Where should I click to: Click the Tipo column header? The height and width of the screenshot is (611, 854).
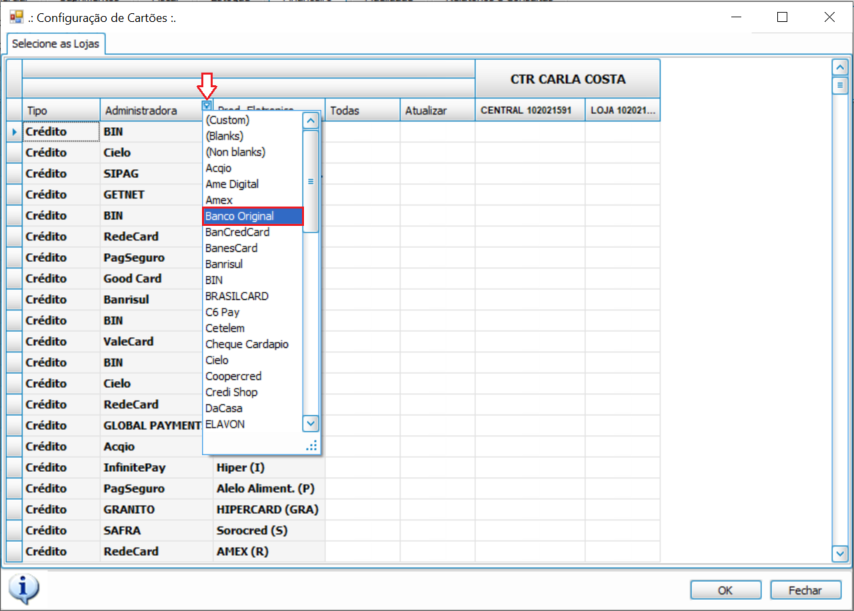pyautogui.click(x=61, y=110)
